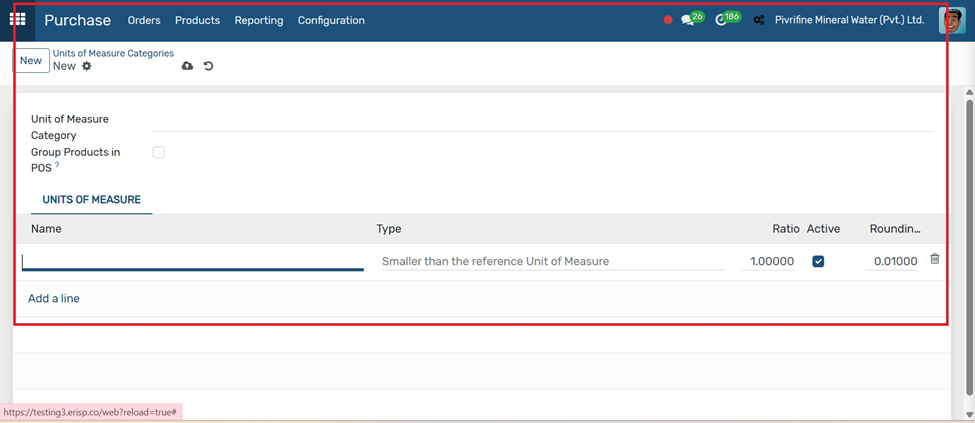
Task: Save the record with the cloud upload icon
Action: [187, 66]
